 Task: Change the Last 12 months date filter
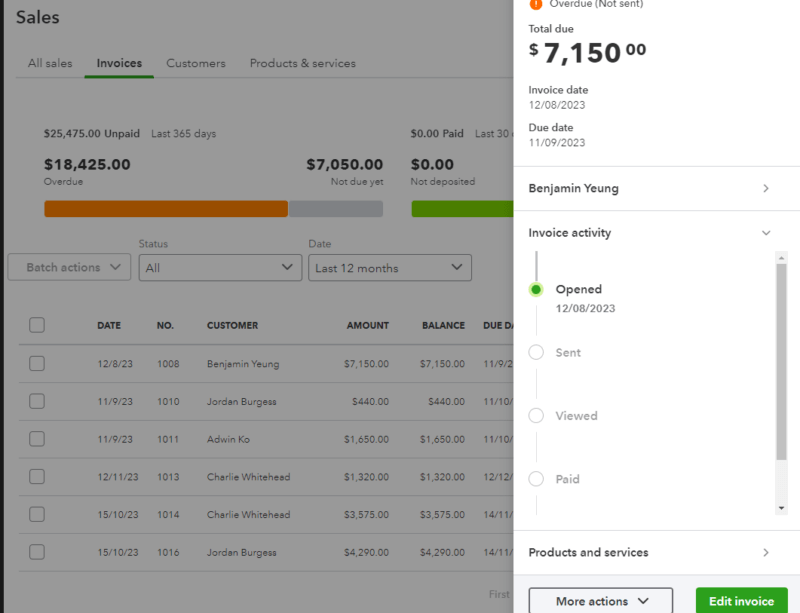coord(390,267)
